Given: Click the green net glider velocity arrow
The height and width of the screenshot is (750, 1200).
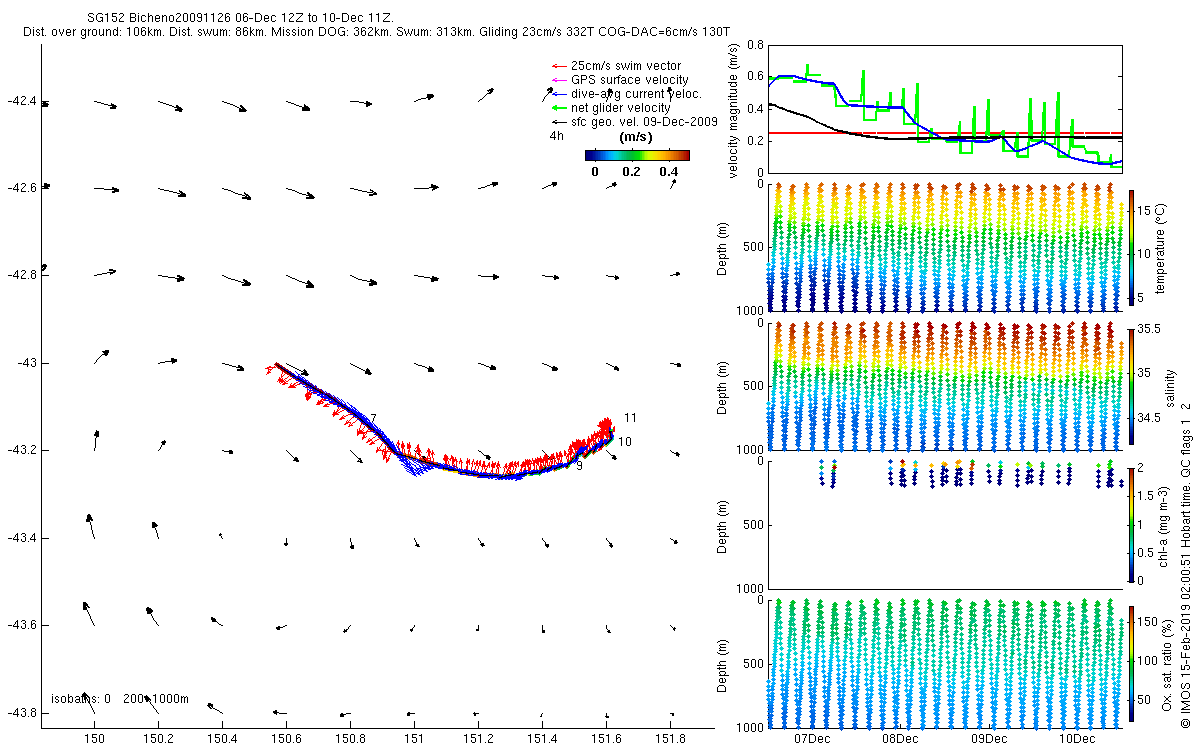Looking at the screenshot, I should pos(559,107).
